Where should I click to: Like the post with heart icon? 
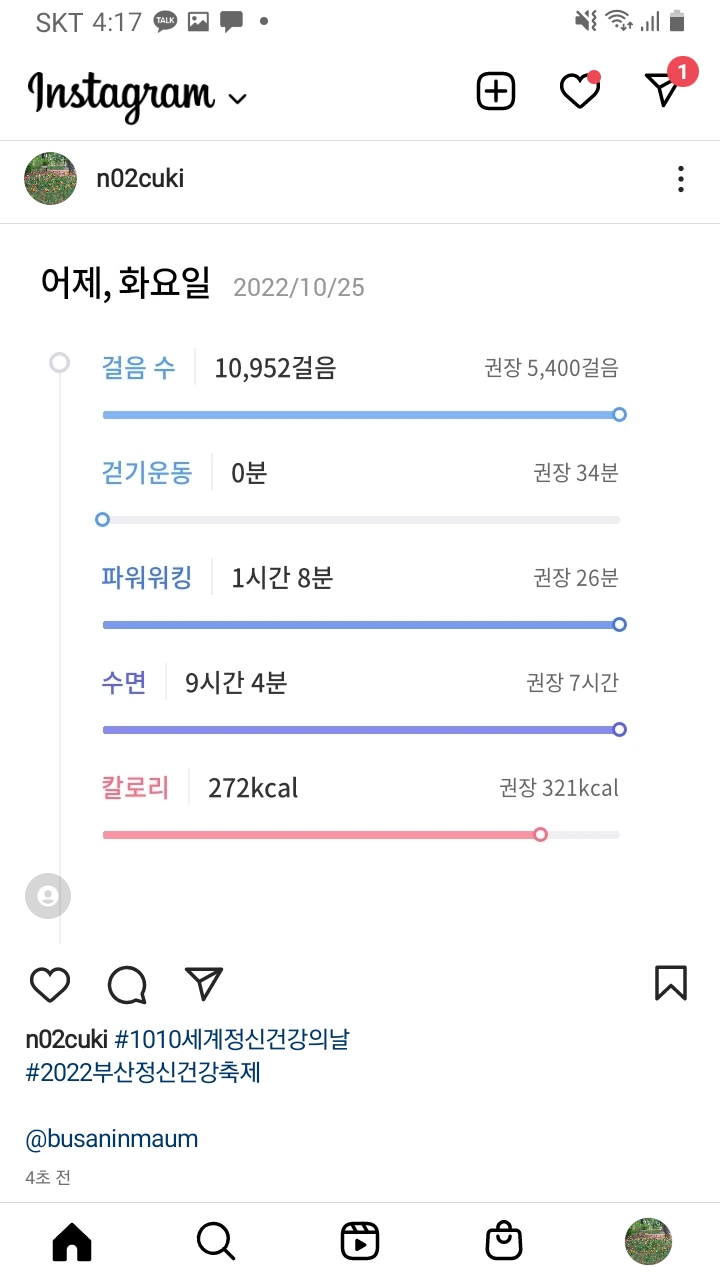(x=50, y=984)
